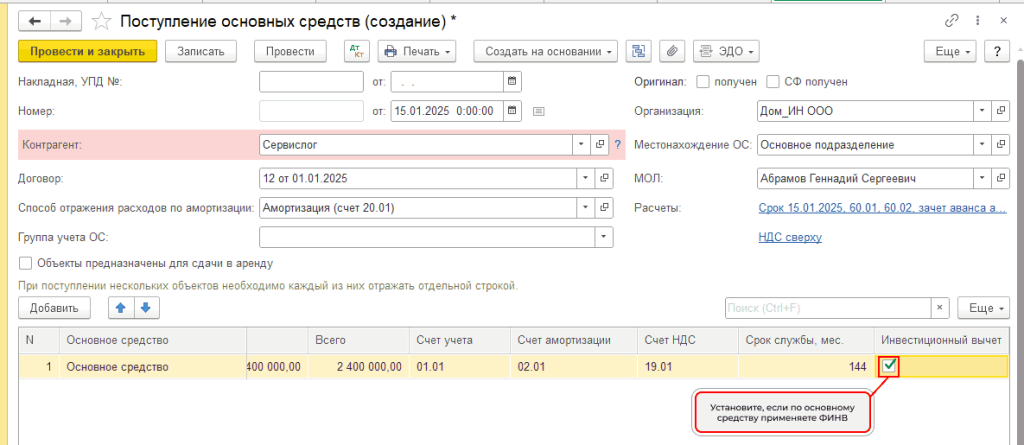Focus the Накладная, УПД № field
The image size is (1024, 445).
pyautogui.click(x=312, y=82)
